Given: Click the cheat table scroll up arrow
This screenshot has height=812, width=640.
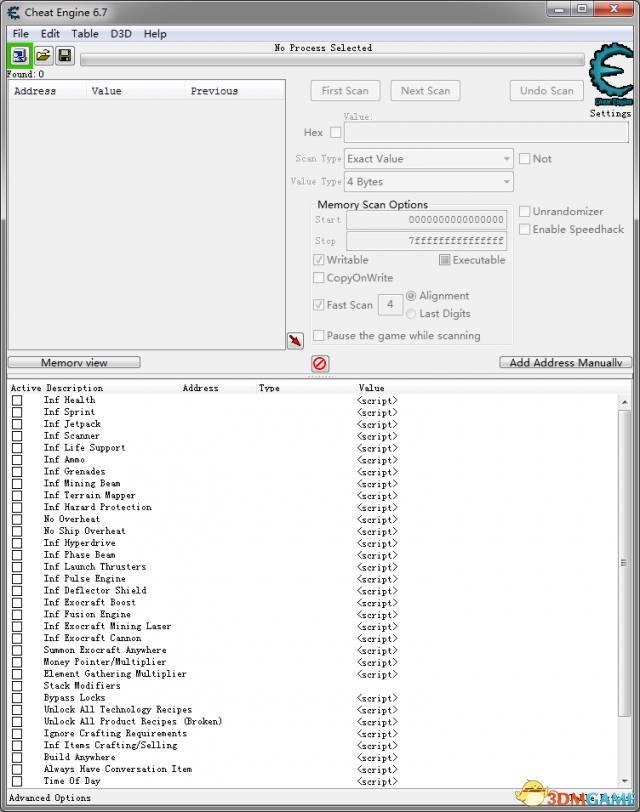Looking at the screenshot, I should click(x=624, y=402).
